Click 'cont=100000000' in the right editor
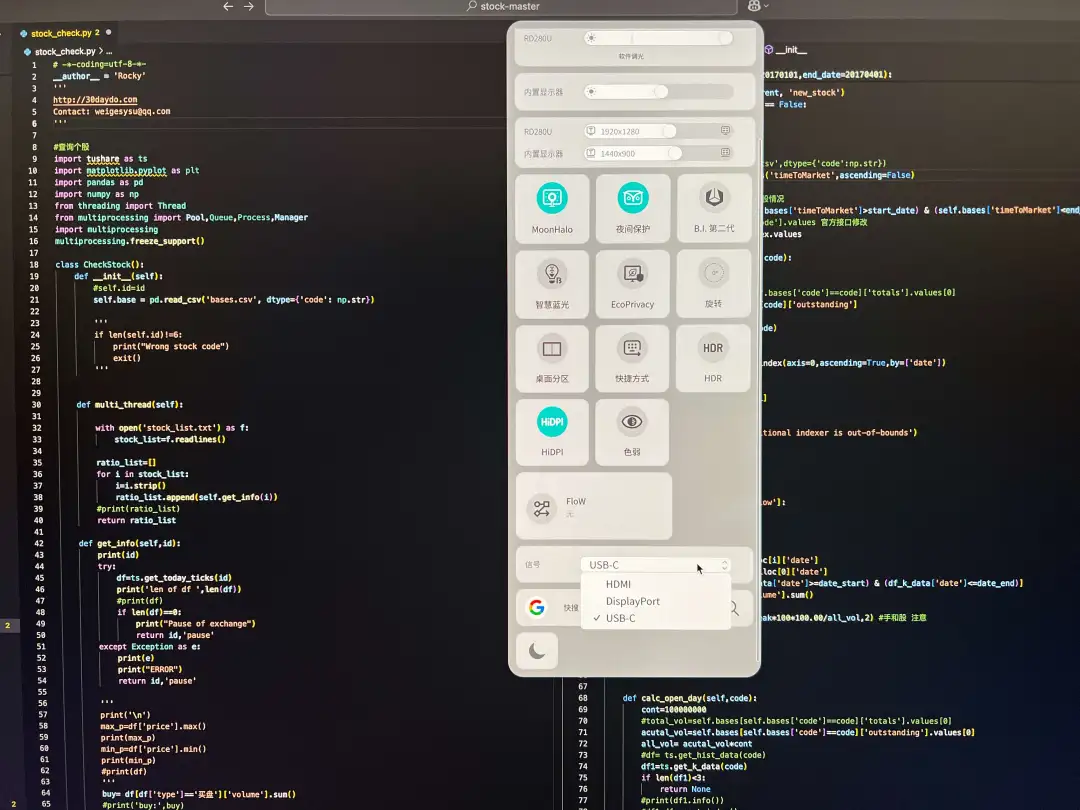Image resolution: width=1080 pixels, height=810 pixels. pos(674,709)
